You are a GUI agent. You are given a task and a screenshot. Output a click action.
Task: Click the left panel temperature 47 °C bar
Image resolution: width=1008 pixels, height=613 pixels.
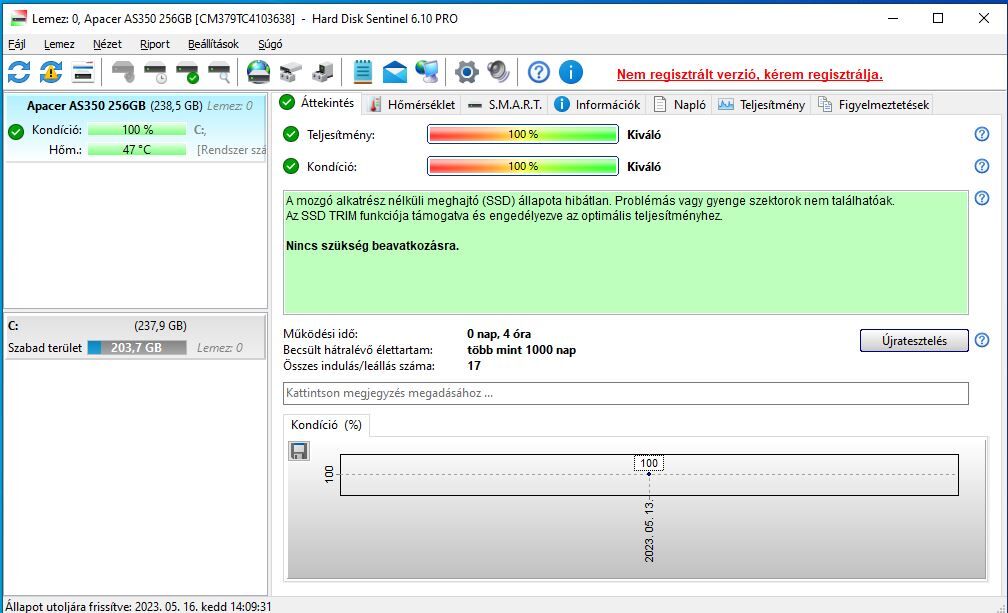tap(137, 150)
